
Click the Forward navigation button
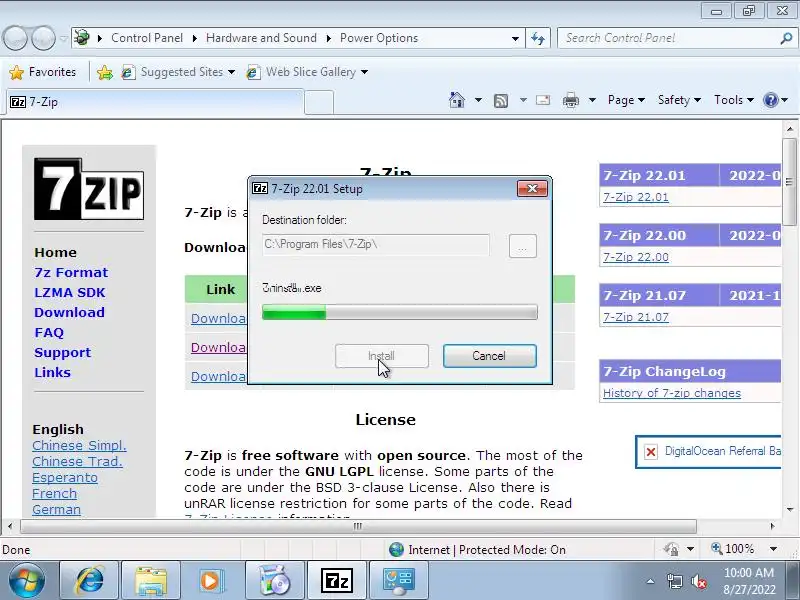click(44, 38)
